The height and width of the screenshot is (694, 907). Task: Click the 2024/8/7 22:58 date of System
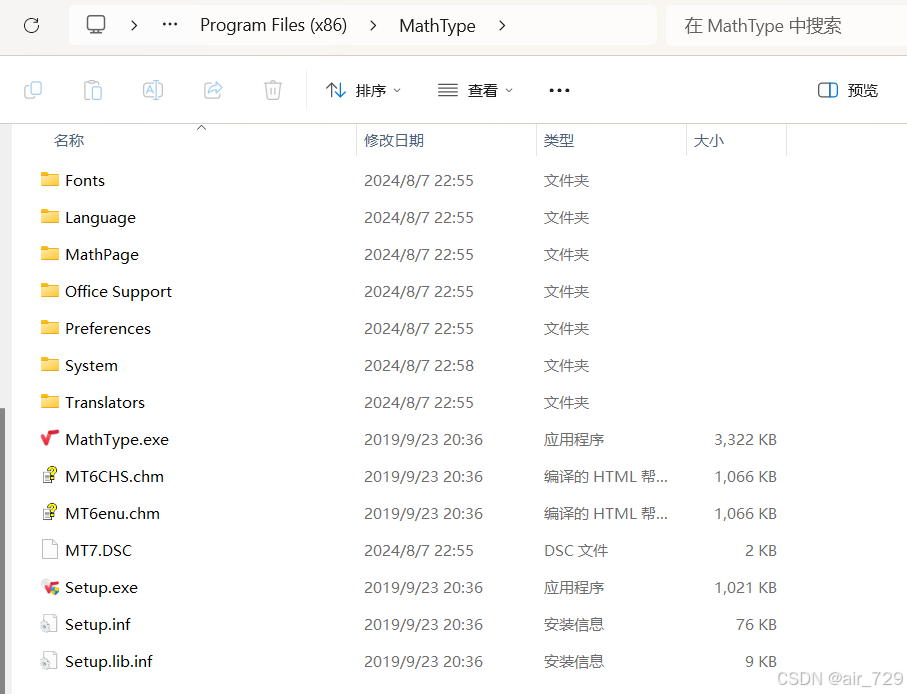[x=419, y=366]
